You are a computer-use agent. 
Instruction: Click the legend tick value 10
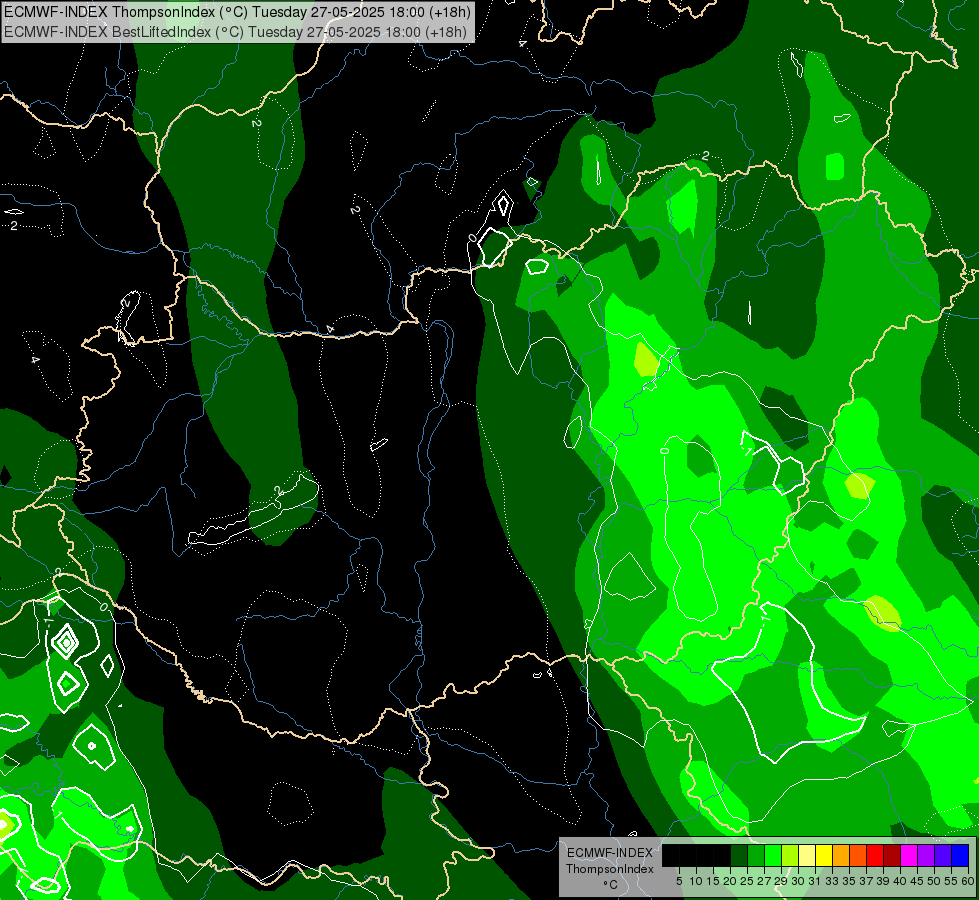(696, 881)
